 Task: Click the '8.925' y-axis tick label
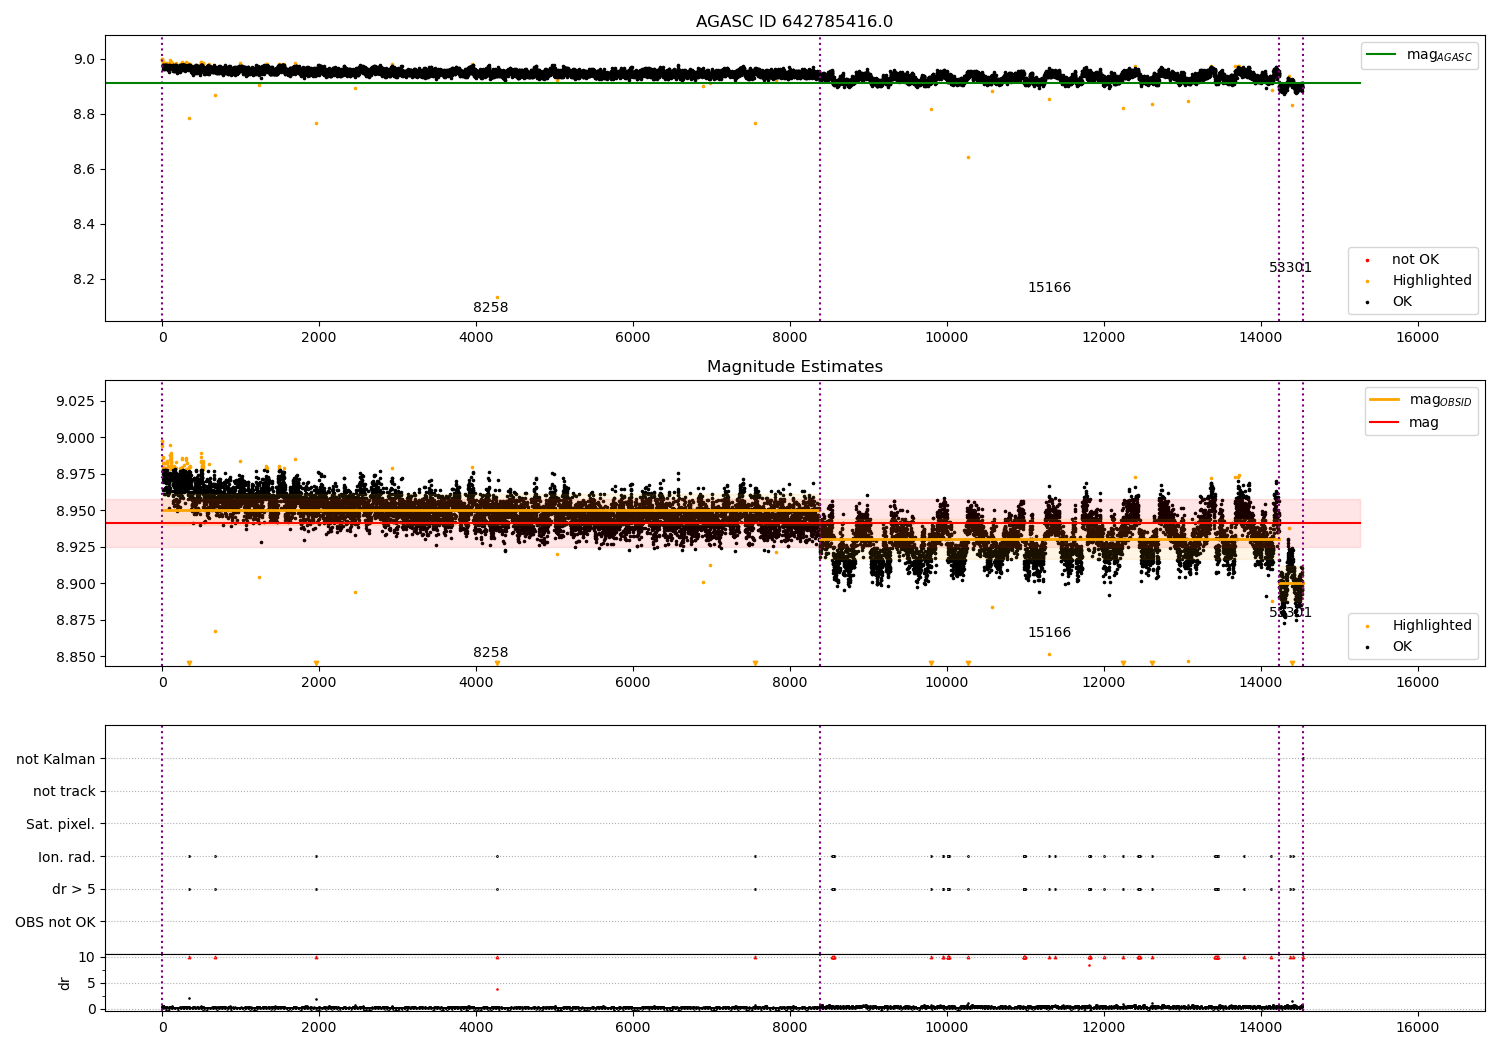pyautogui.click(x=76, y=548)
